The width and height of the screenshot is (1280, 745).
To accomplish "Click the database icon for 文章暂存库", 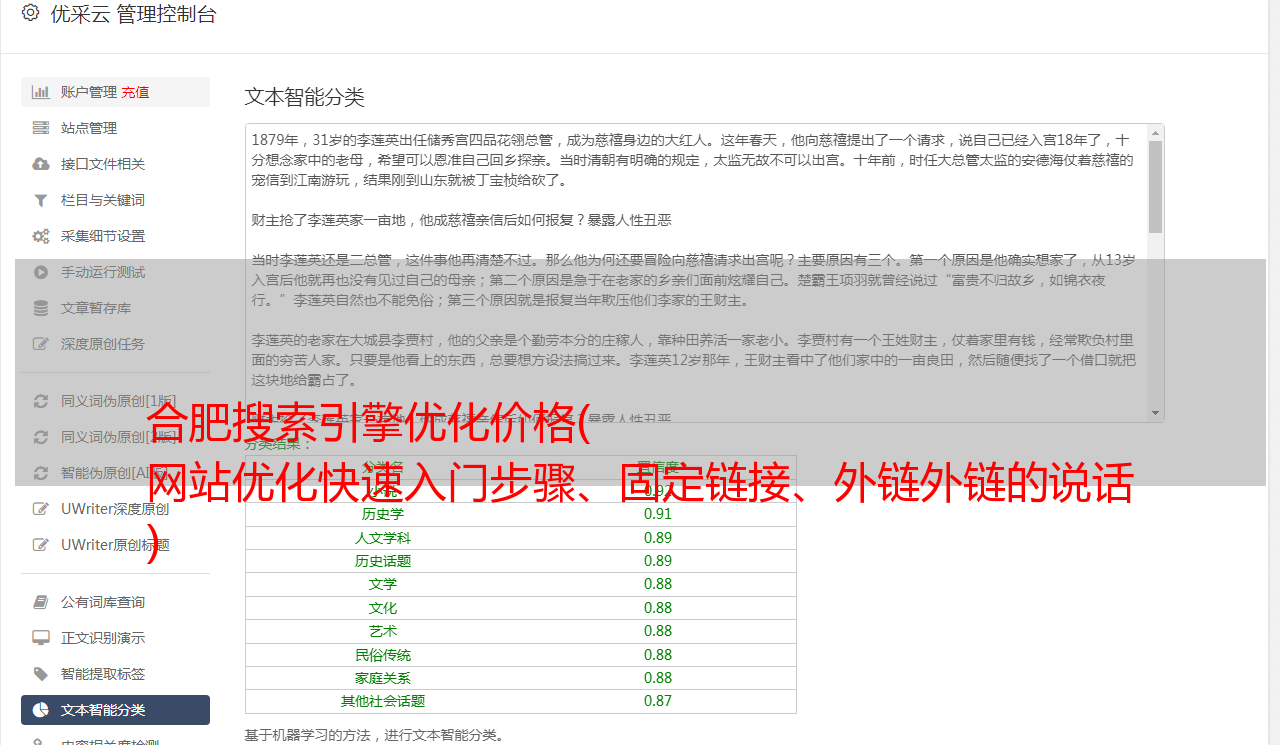I will point(41,308).
